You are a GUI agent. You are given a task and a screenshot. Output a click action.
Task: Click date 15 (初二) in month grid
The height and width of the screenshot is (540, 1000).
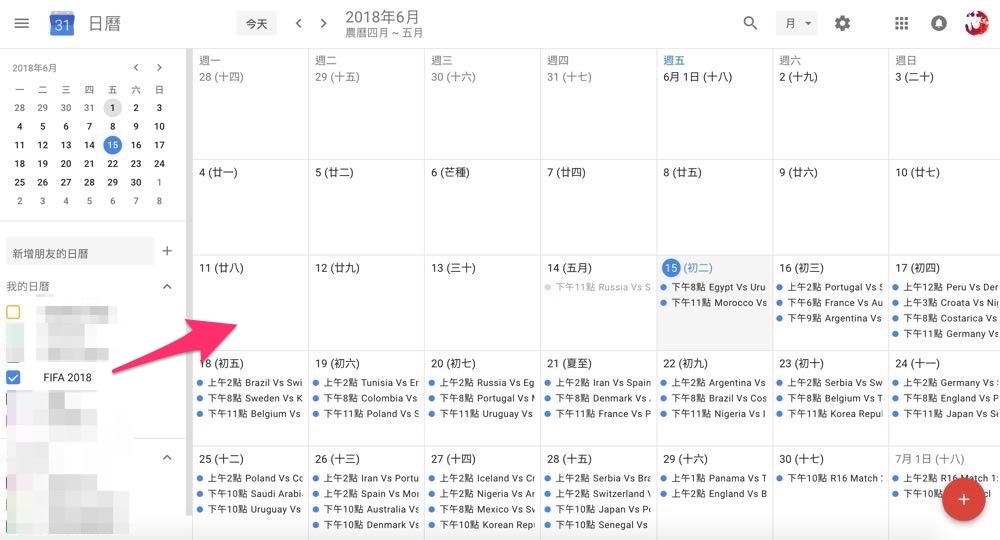[687, 268]
